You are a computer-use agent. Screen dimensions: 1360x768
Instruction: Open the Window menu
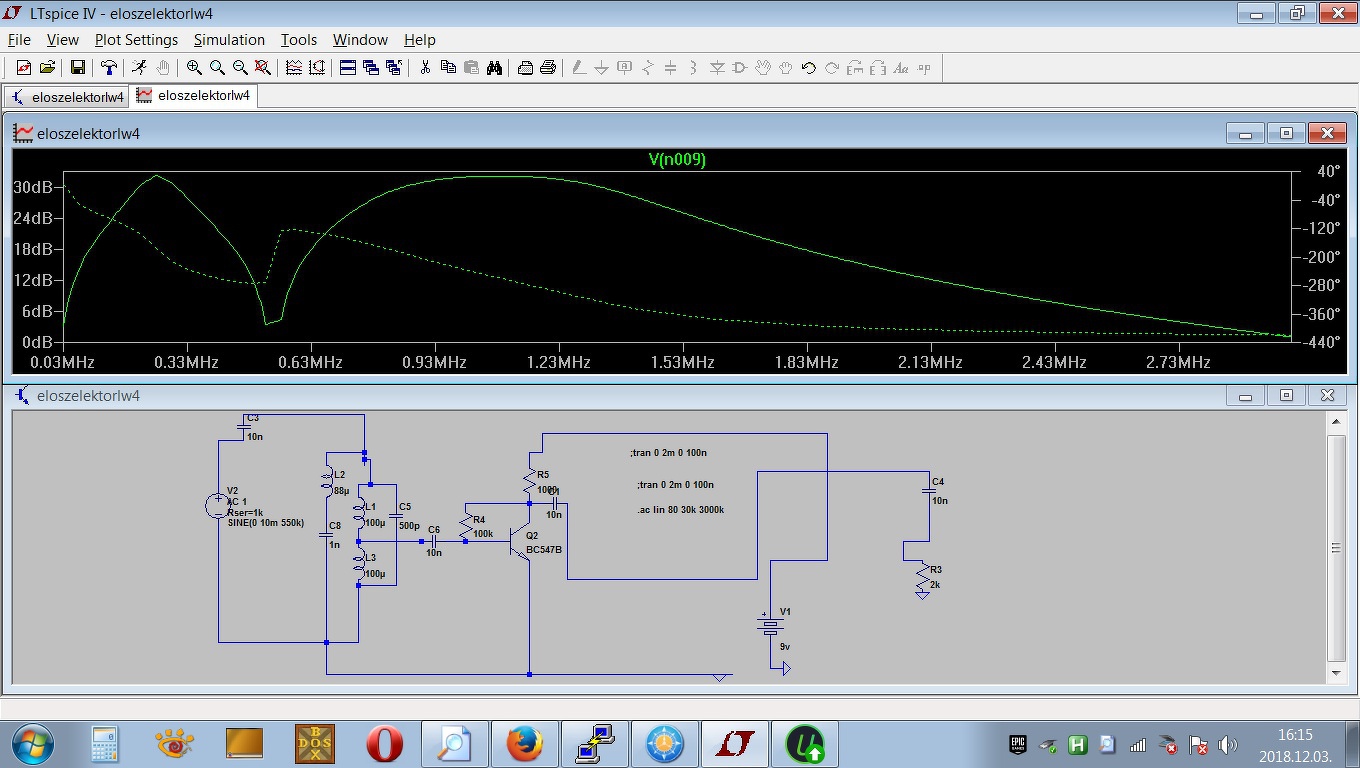click(x=360, y=40)
